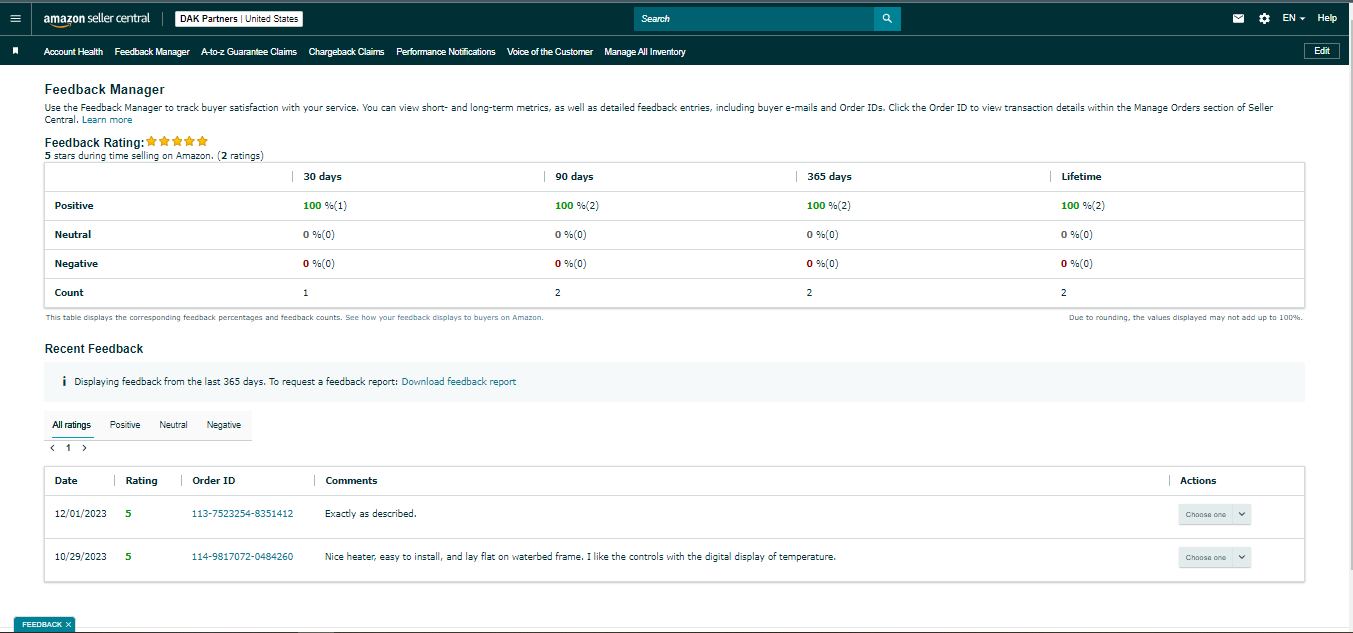Click the bookmark flag icon

16,51
